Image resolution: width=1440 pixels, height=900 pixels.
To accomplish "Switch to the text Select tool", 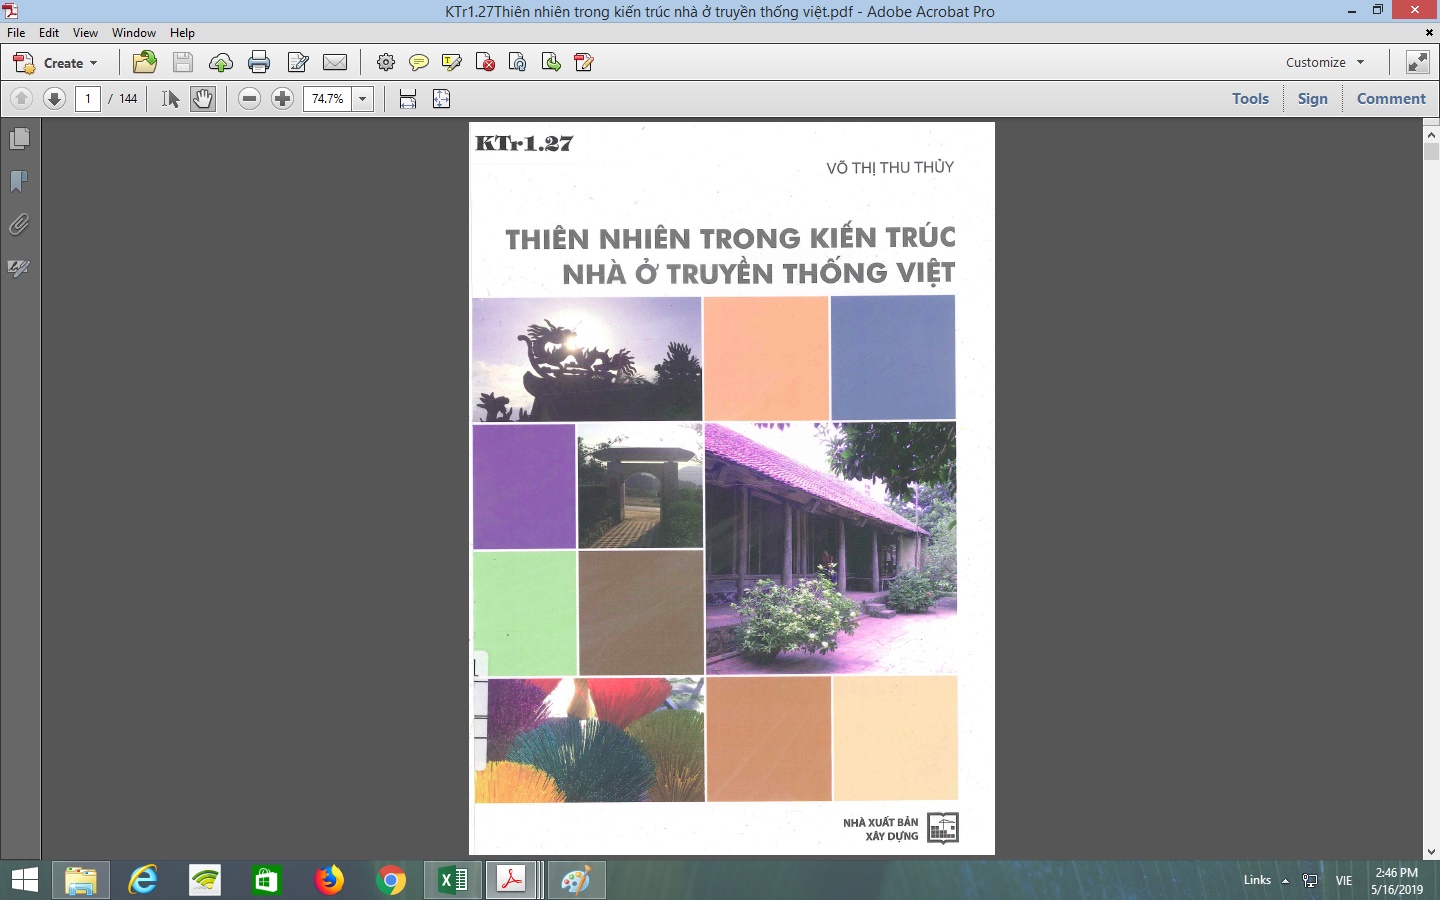I will pos(171,99).
